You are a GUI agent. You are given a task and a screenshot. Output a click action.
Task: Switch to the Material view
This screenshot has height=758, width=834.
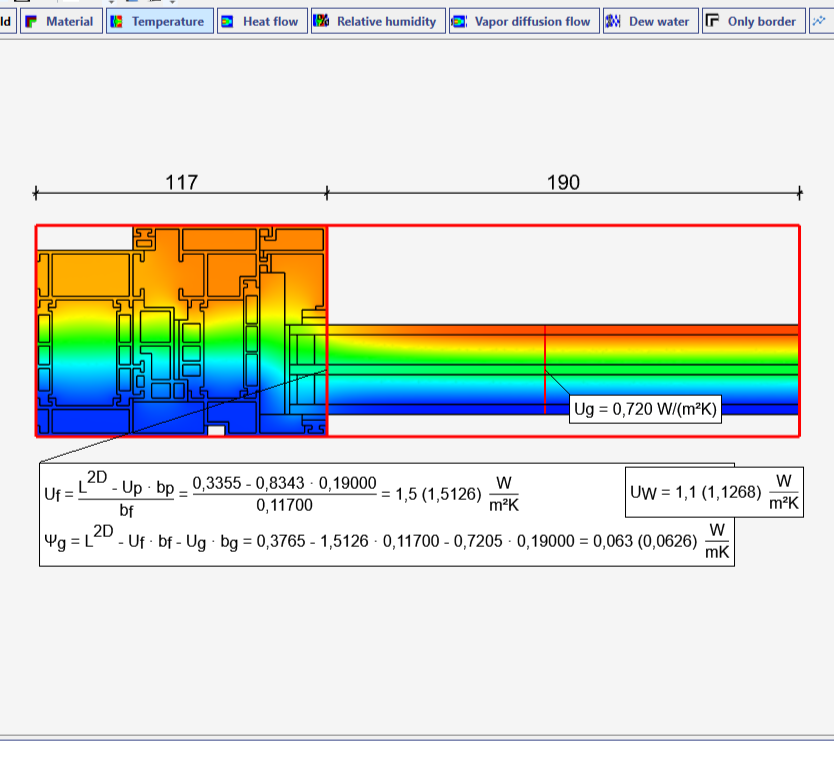[x=61, y=21]
